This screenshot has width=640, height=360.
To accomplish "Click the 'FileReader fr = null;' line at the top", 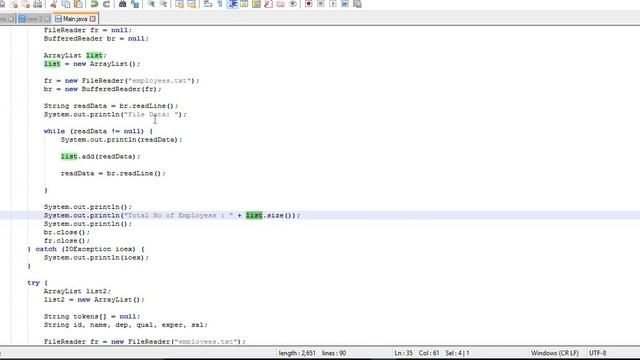I will coord(88,30).
